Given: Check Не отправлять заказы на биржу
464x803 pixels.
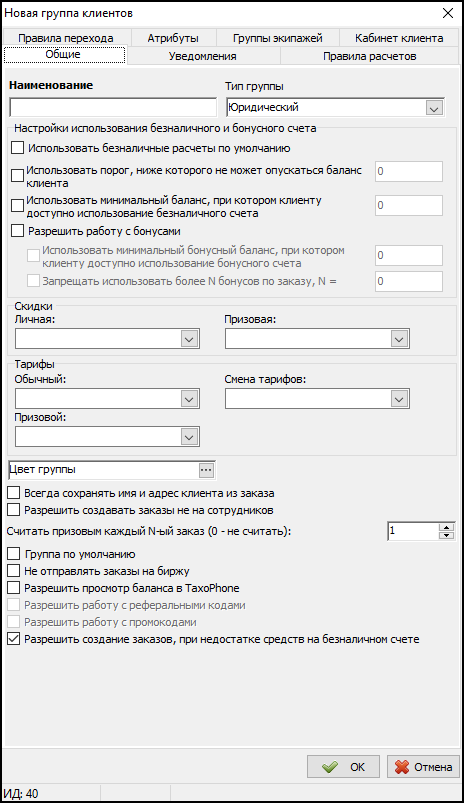Looking at the screenshot, I should coord(14,571).
